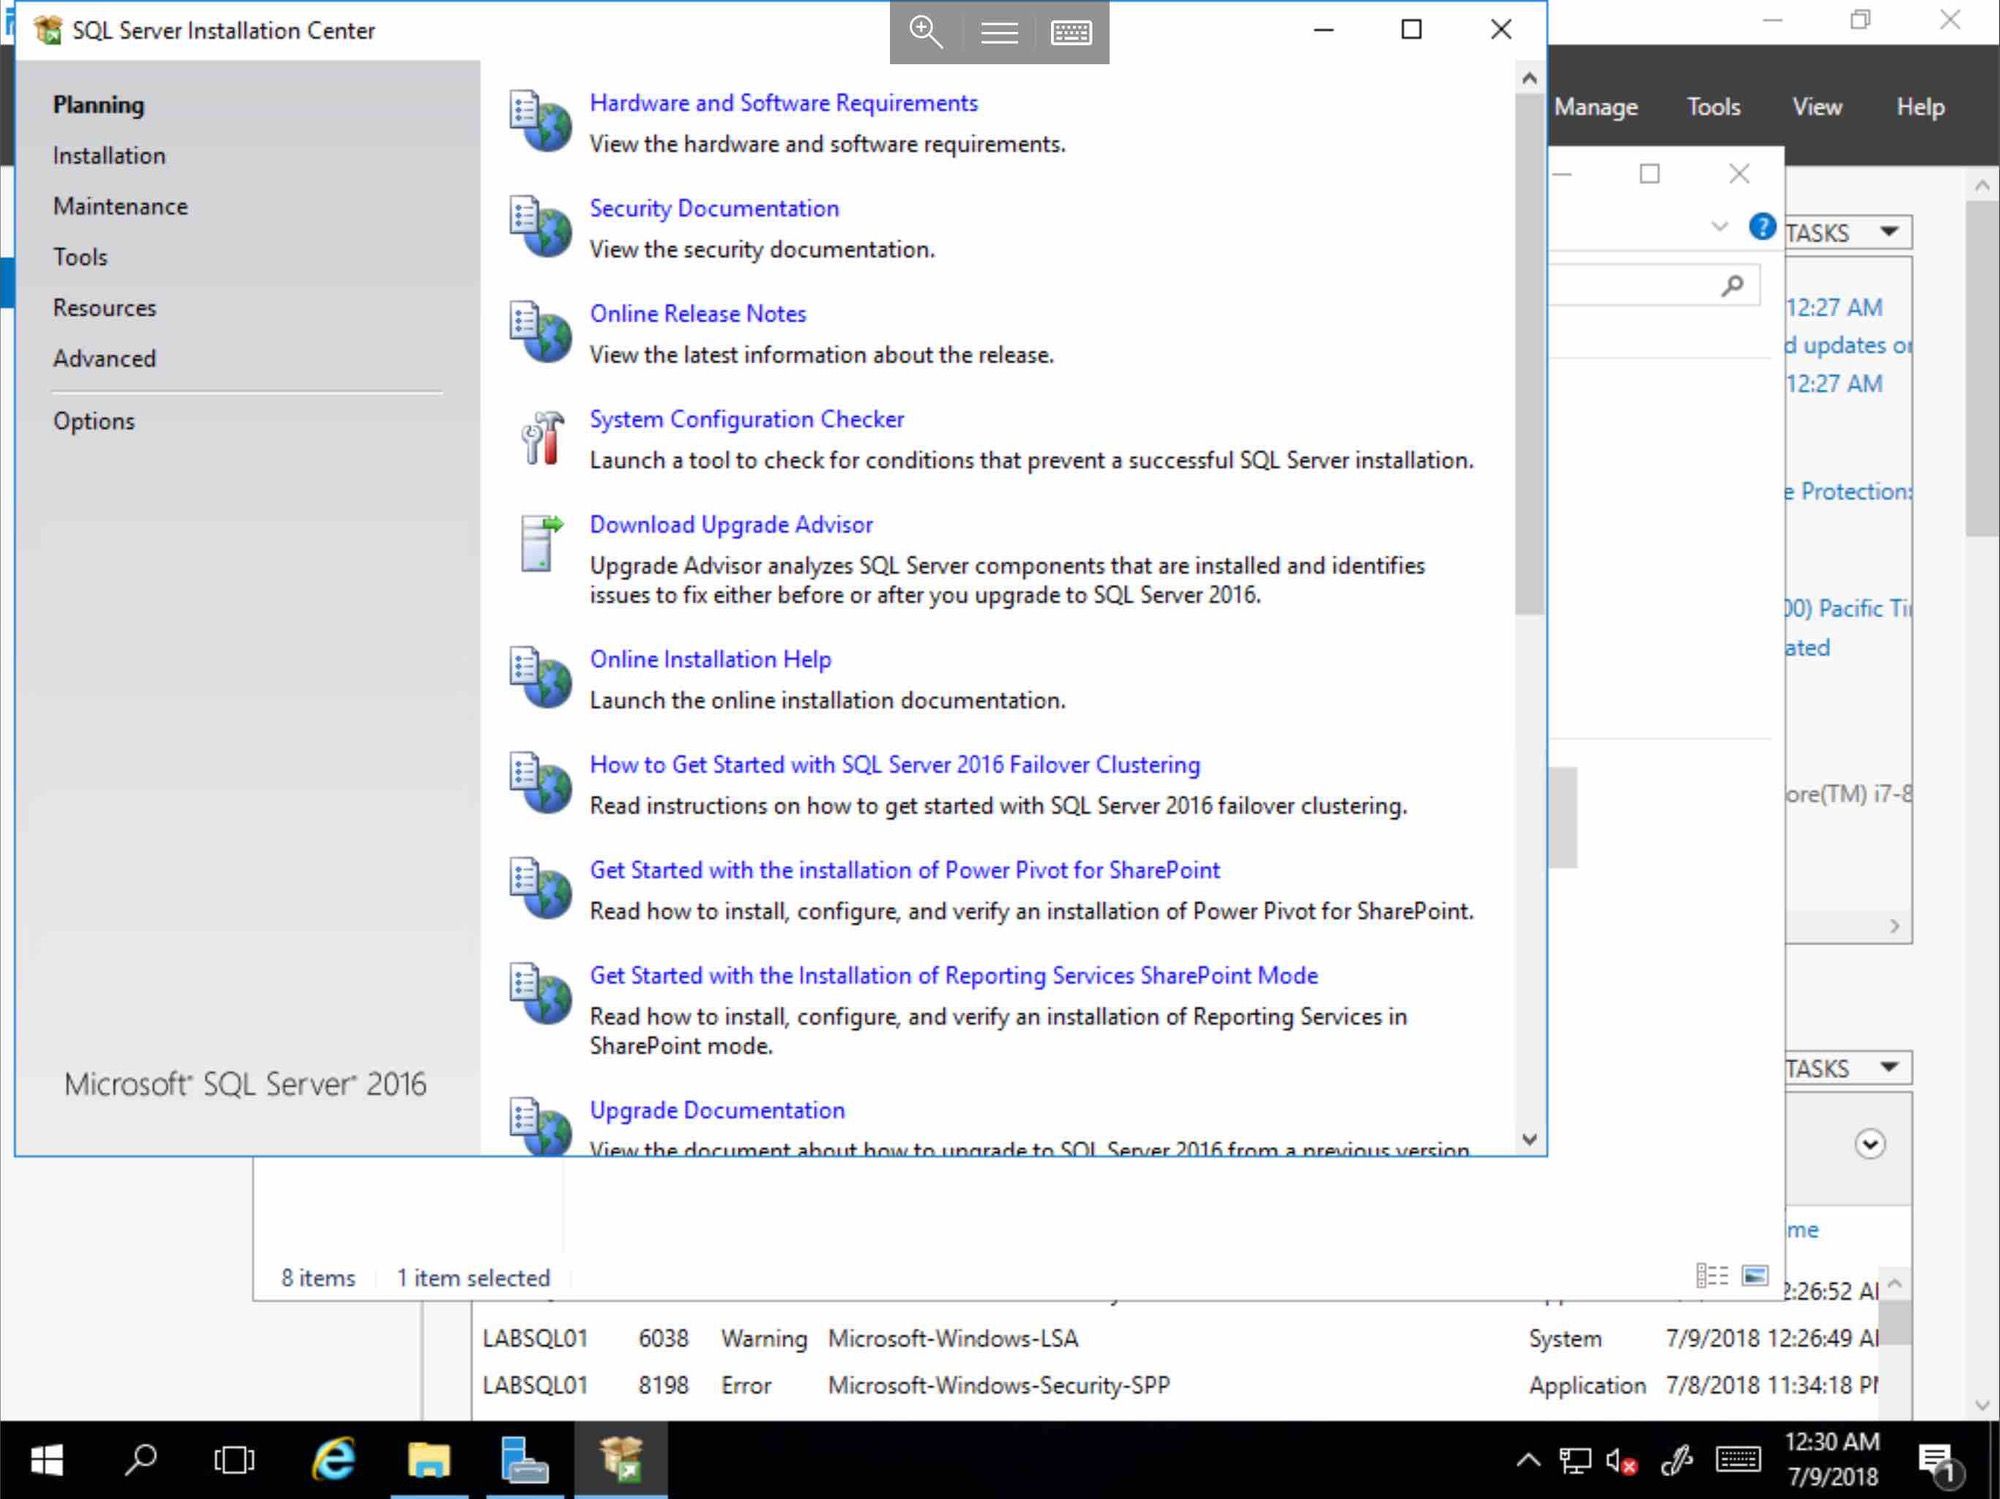Select the Maintenance category

tap(120, 206)
